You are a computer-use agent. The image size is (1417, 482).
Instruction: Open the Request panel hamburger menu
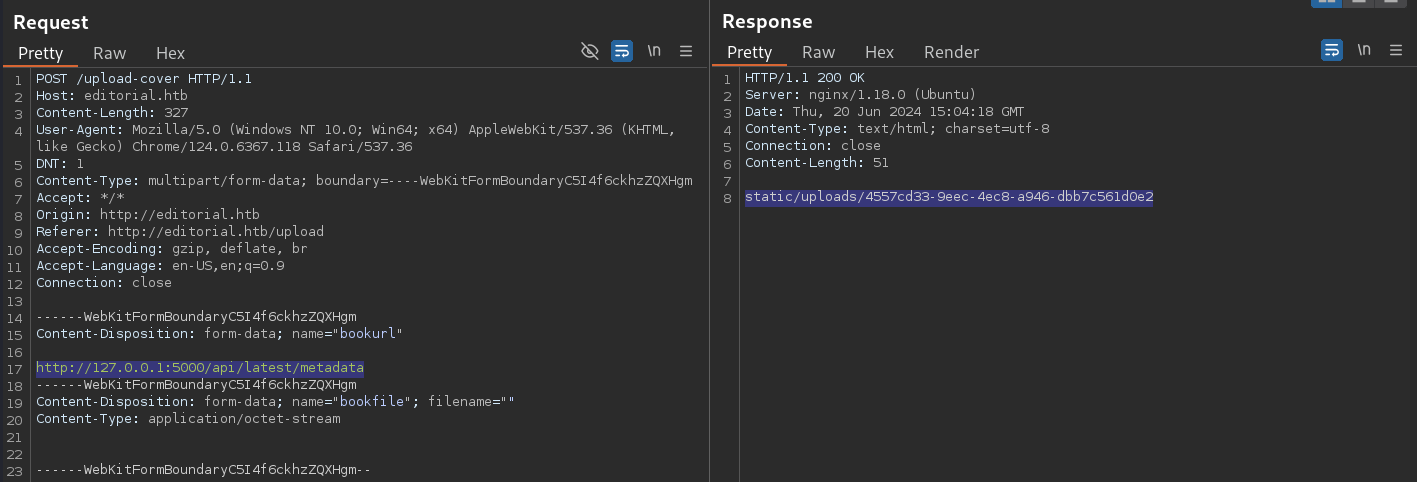[x=686, y=51]
